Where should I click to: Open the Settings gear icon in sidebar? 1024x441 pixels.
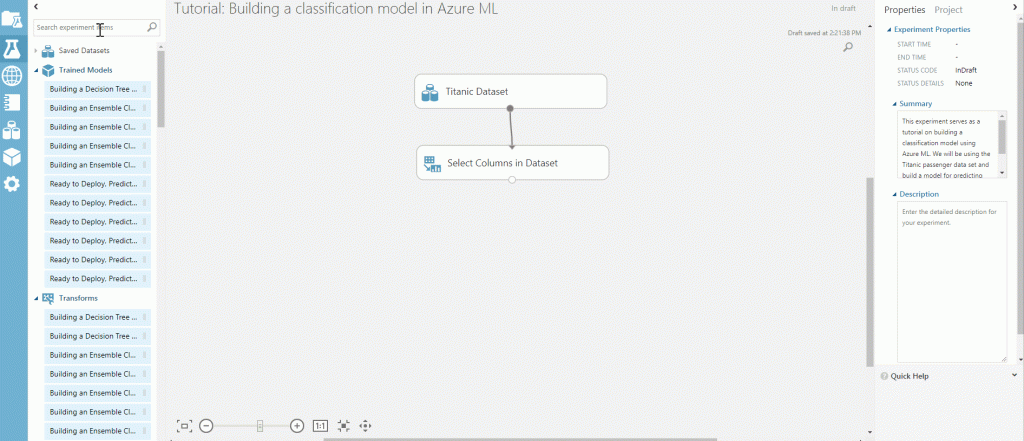[12, 184]
